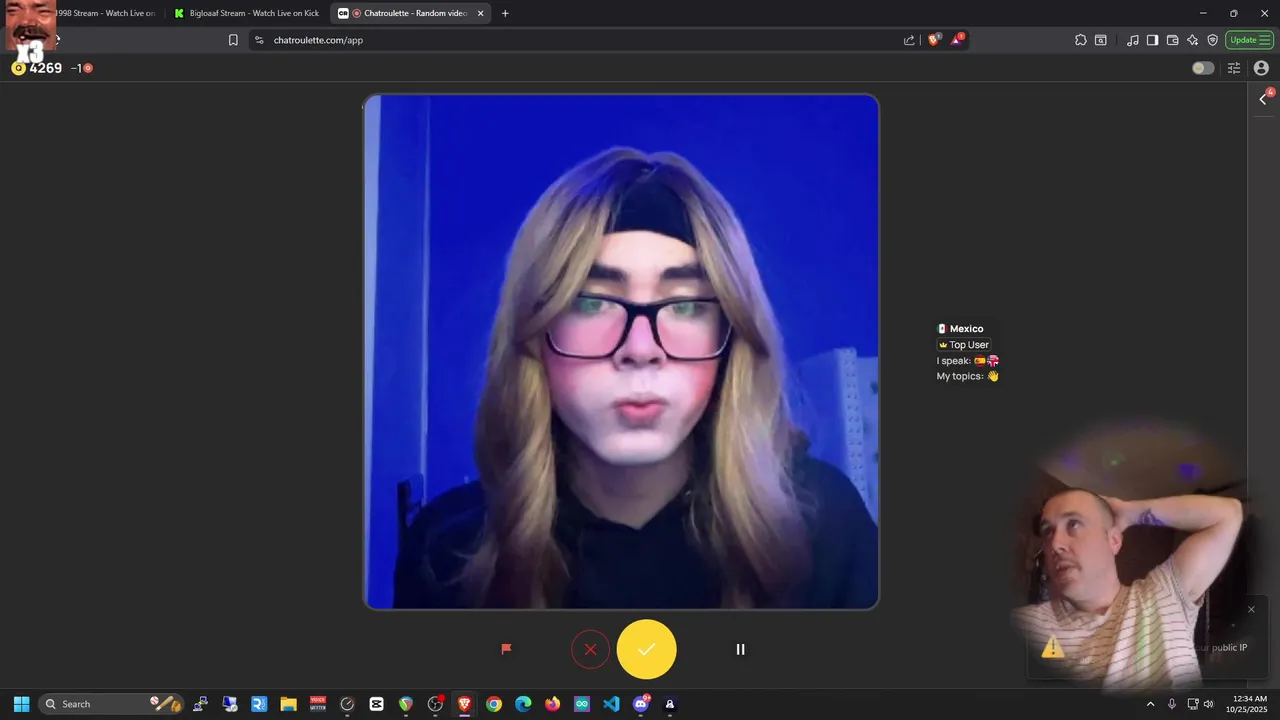Screen dimensions: 1280x720
Task: Pause the Chatroulette session
Action: coord(740,649)
